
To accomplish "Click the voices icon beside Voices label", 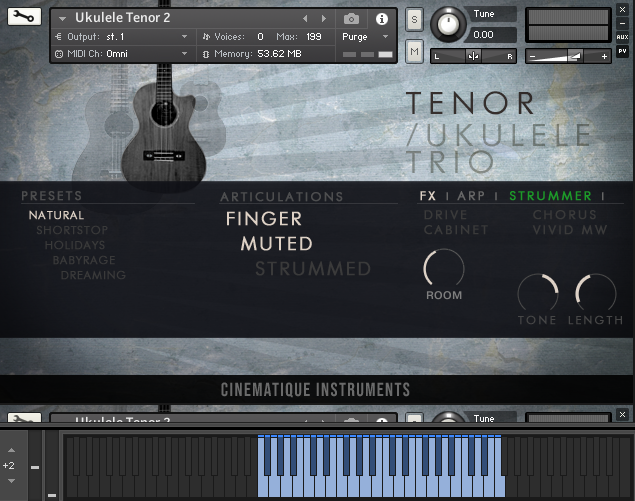I will tap(206, 37).
